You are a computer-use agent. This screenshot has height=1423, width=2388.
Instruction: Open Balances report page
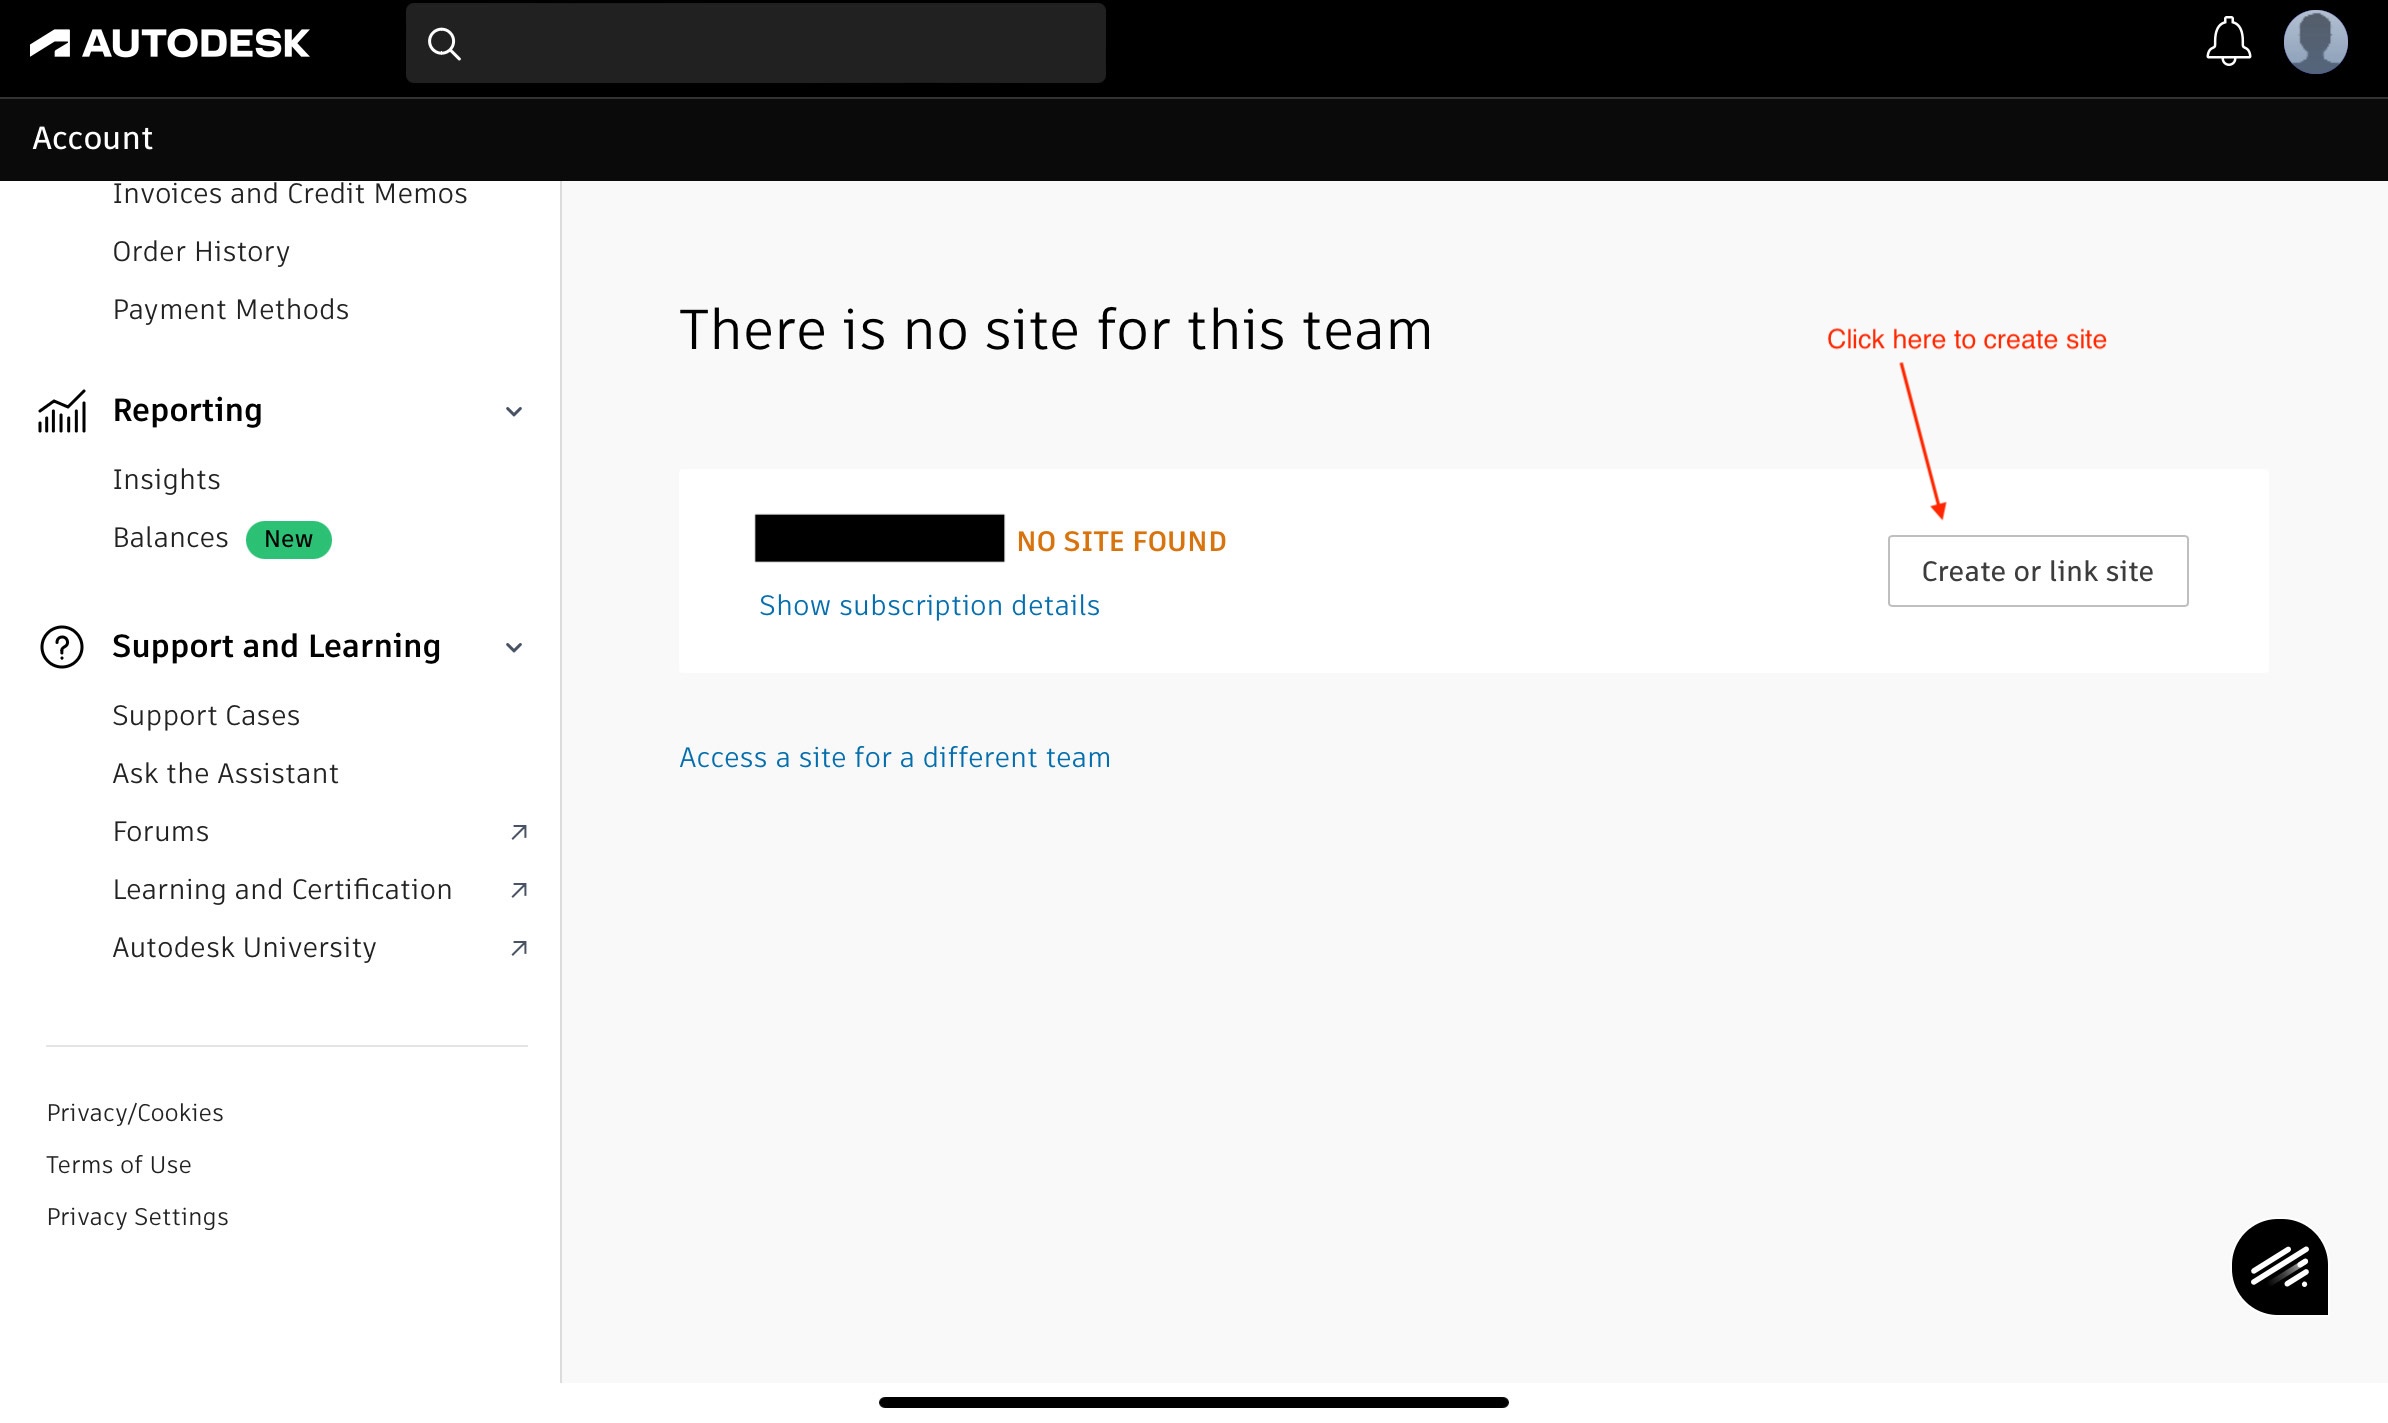tap(171, 538)
